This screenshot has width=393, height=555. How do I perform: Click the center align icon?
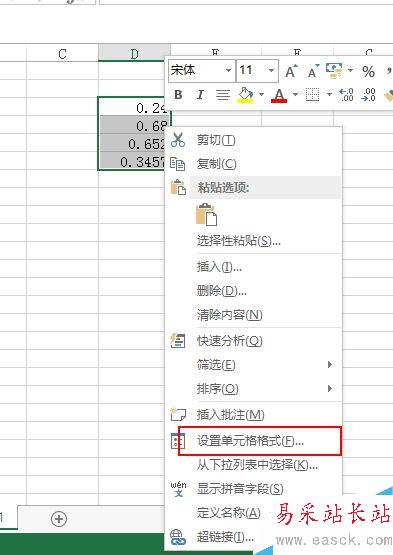coord(223,95)
